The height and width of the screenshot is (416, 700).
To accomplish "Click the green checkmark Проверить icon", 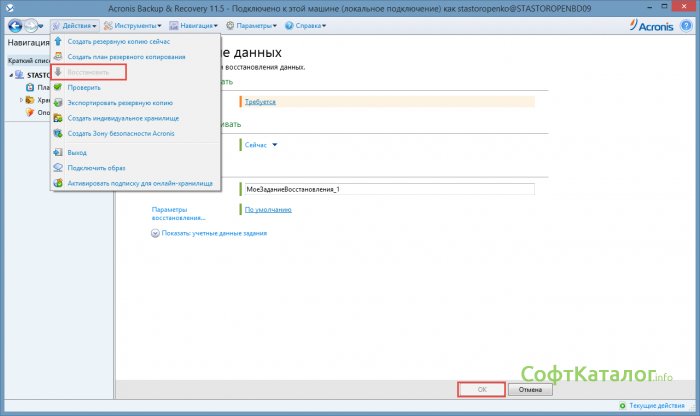I will pos(58,87).
